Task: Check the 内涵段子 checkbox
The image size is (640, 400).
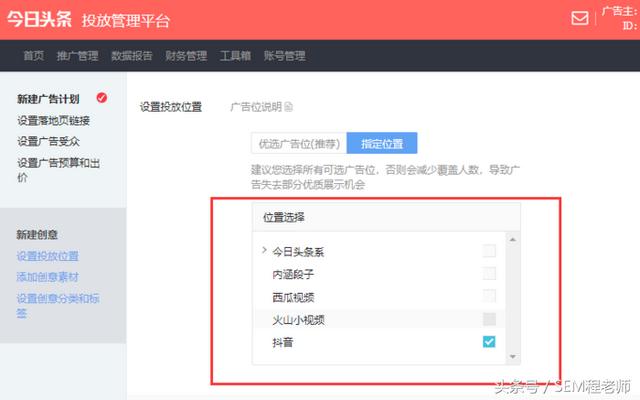Action: [x=489, y=273]
